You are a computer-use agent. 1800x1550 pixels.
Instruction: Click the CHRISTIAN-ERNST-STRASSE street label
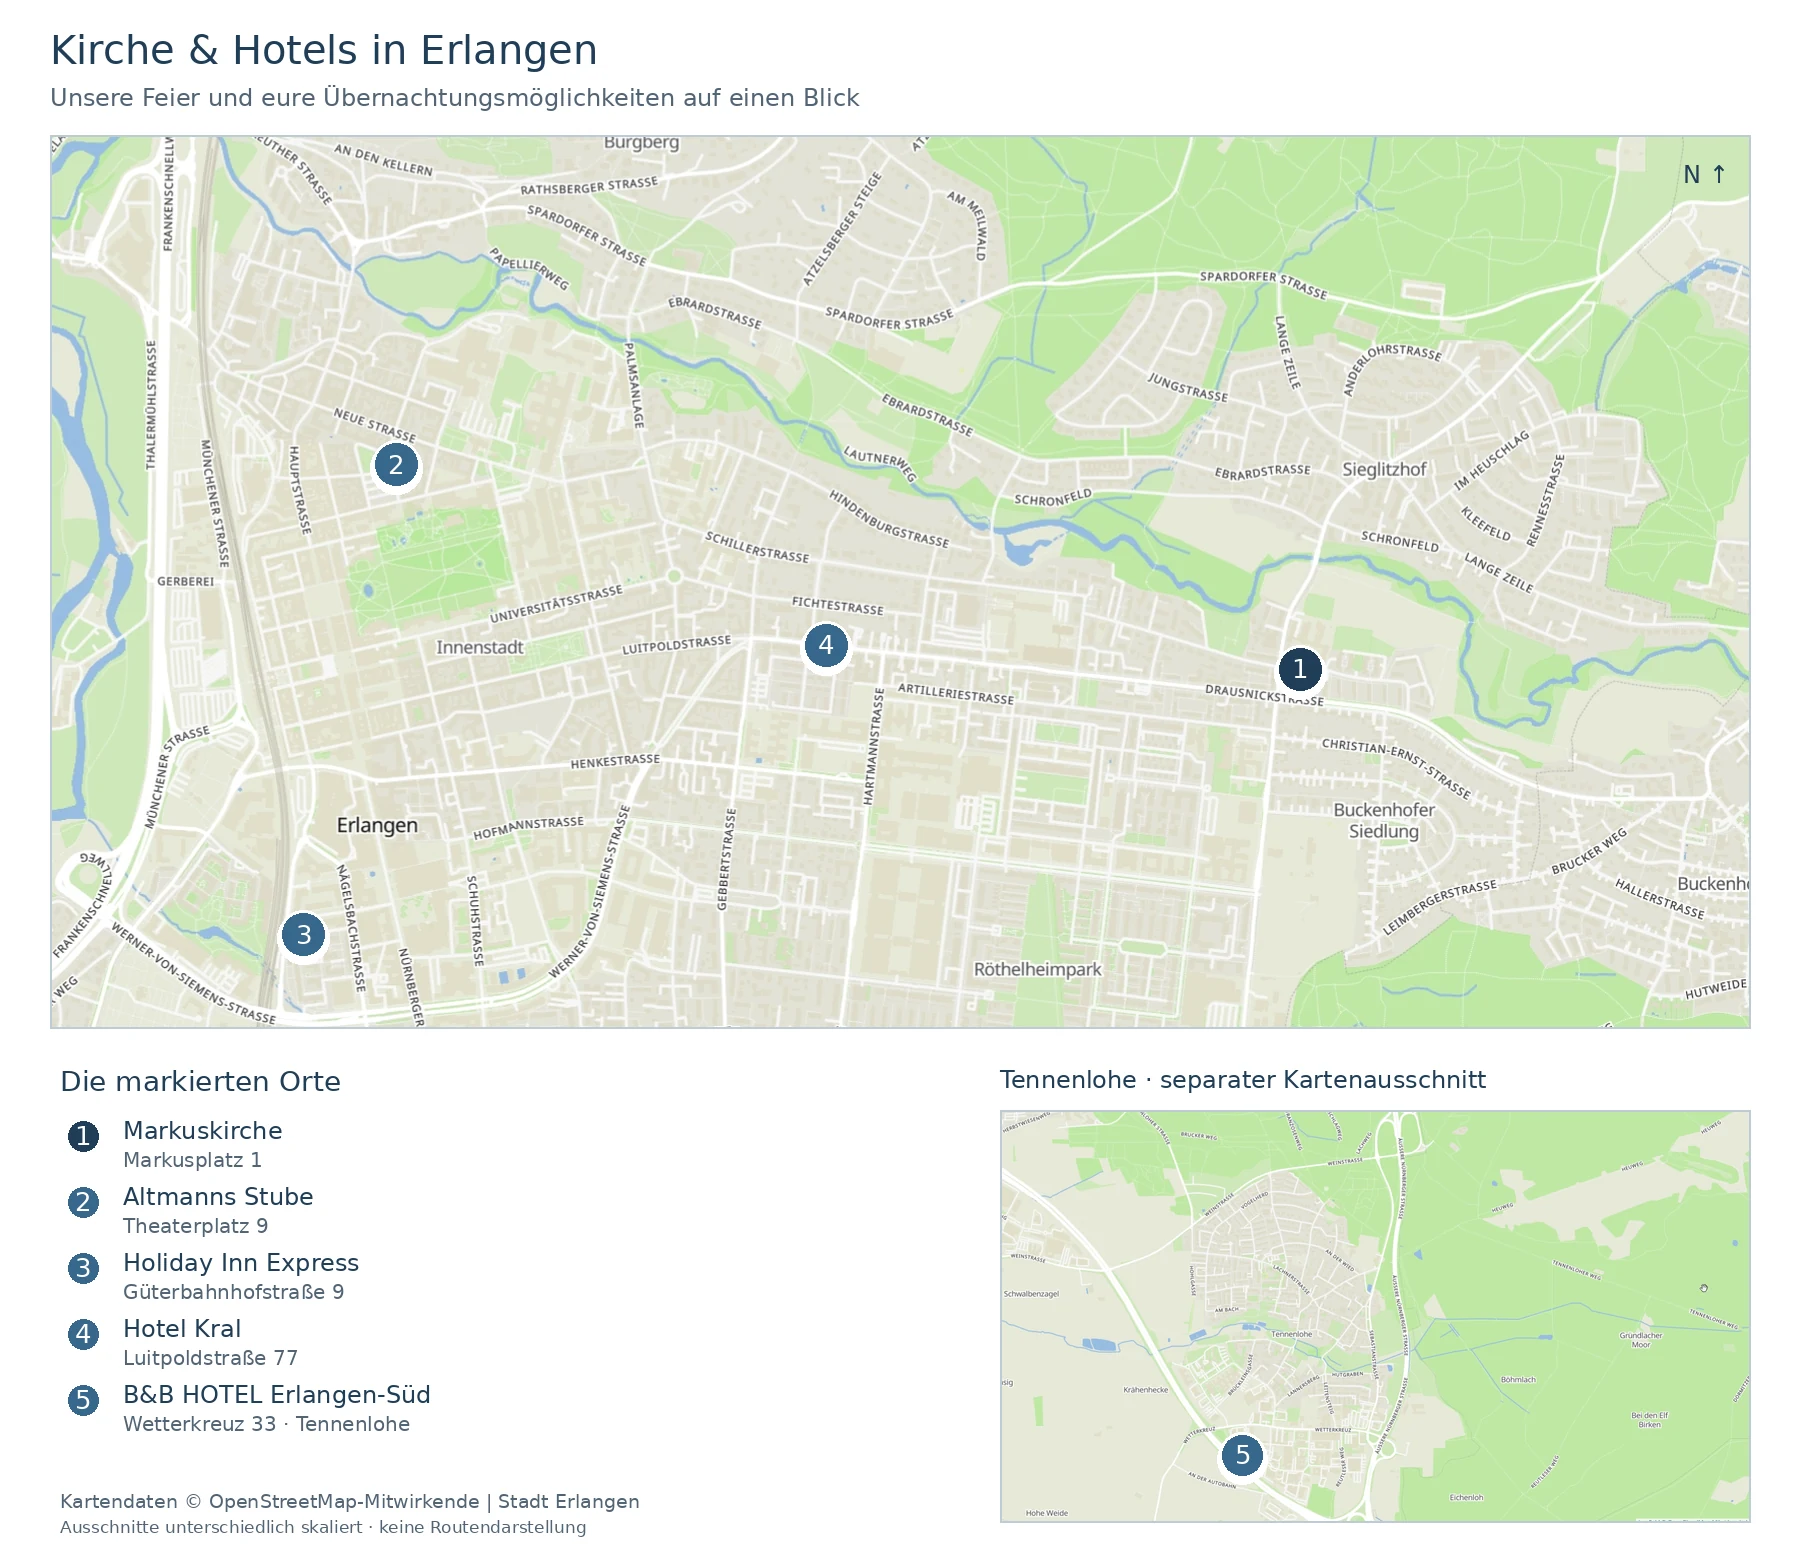[1396, 769]
